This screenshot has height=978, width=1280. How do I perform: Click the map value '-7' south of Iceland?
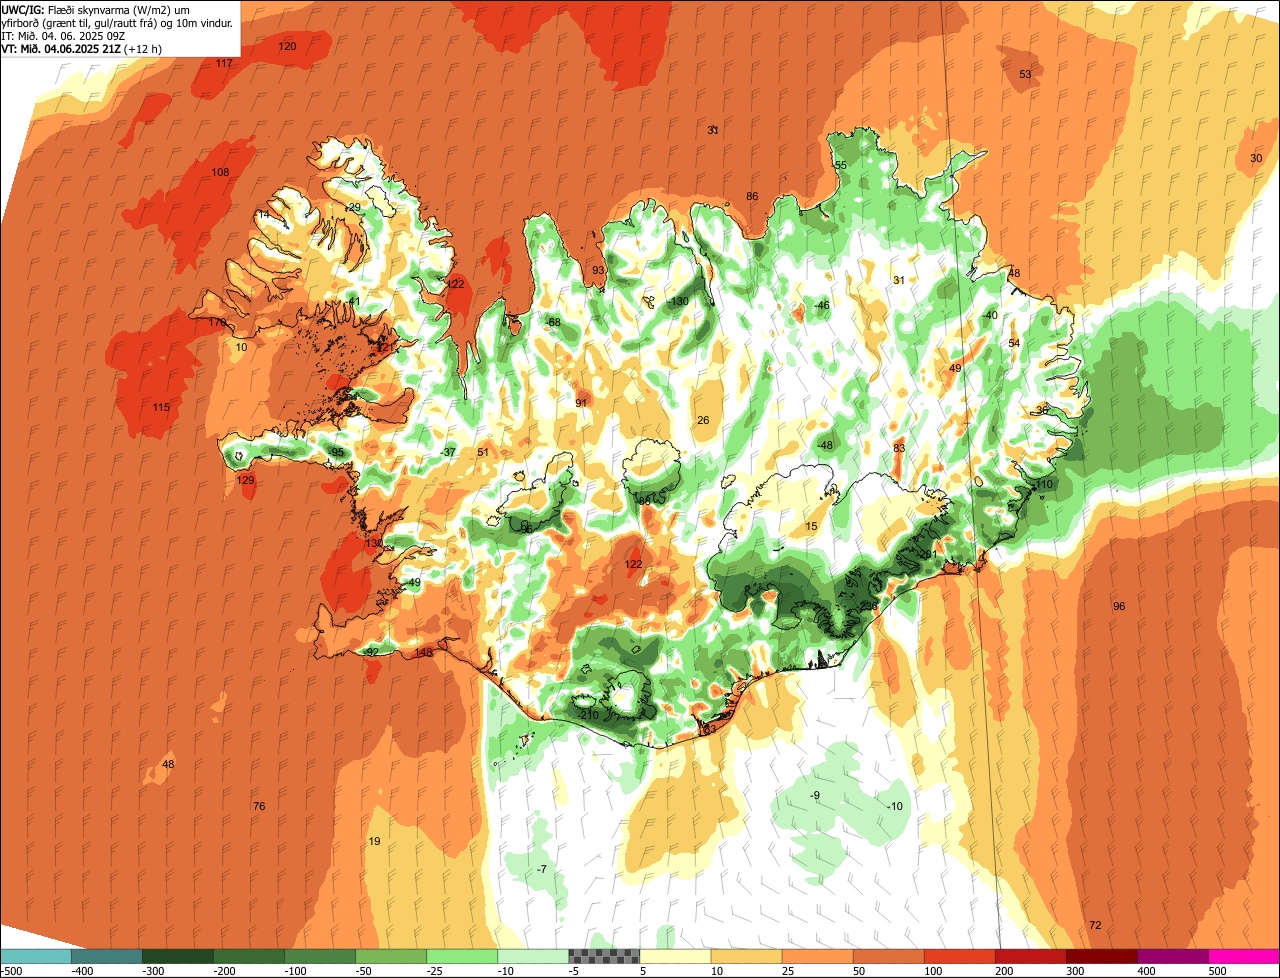[542, 869]
